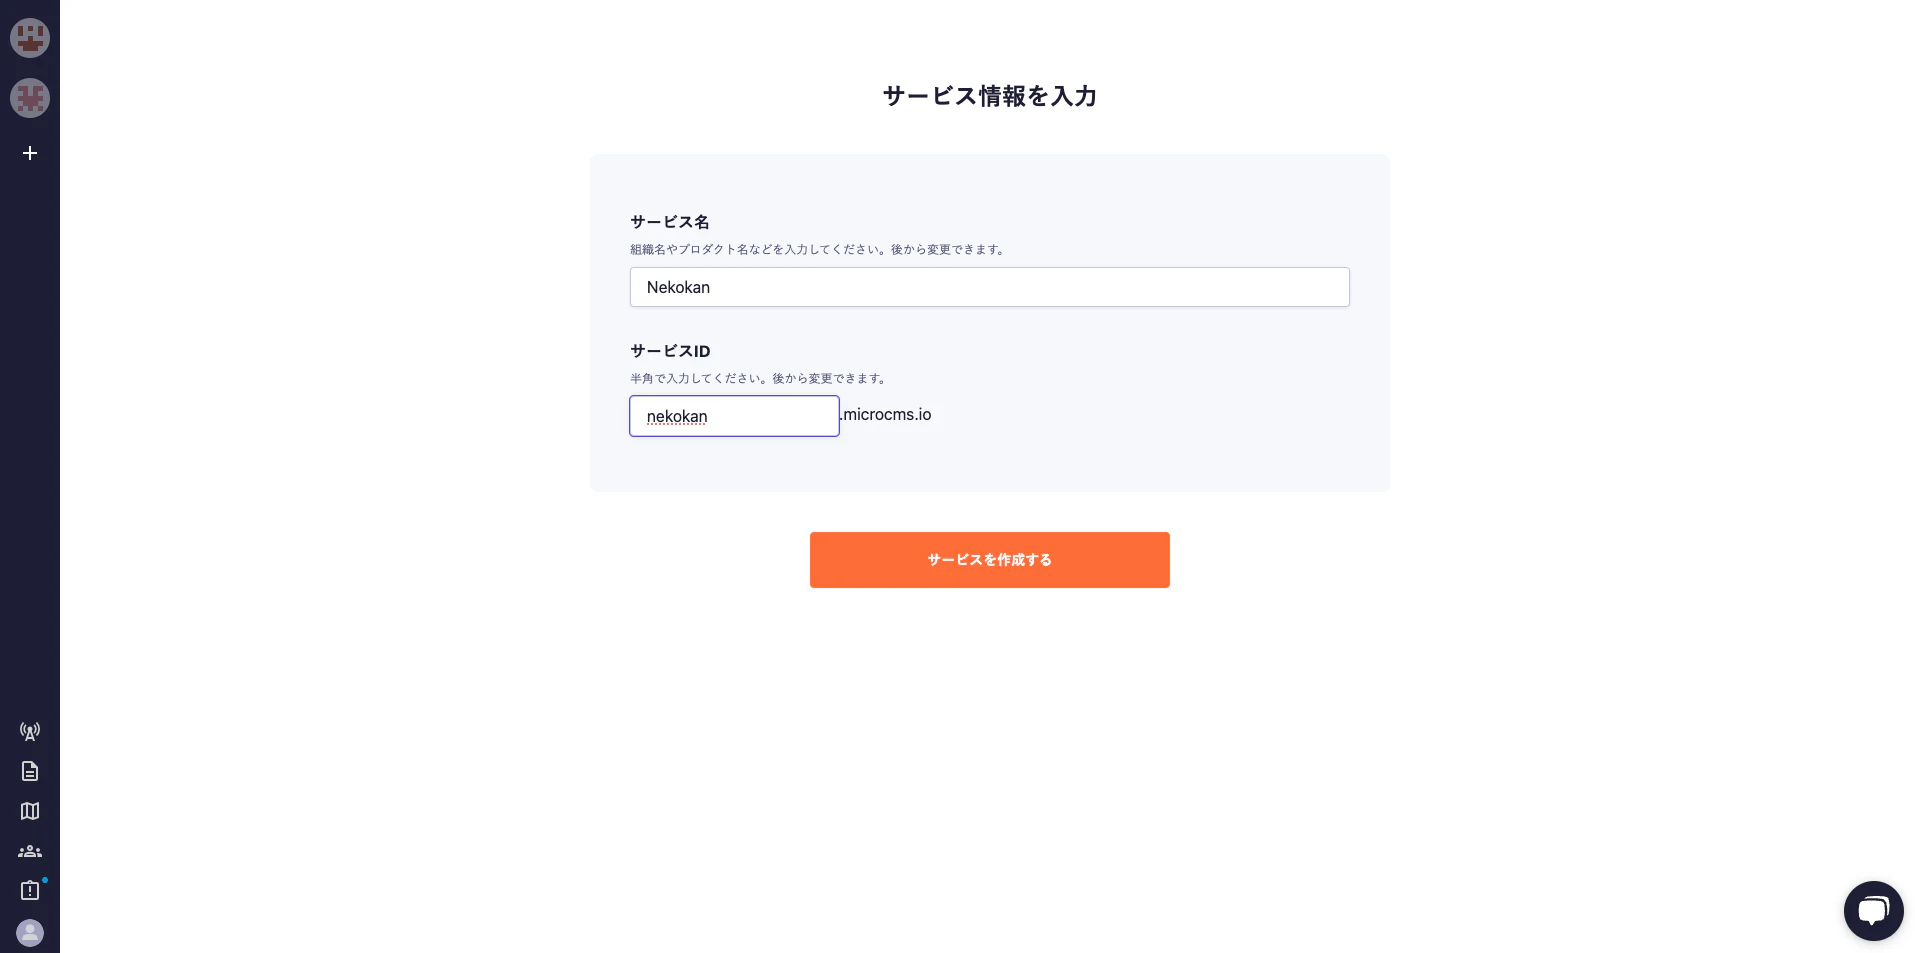1915x953 pixels.
Task: Focus the サービス名 field containing Nekokan
Action: [989, 287]
